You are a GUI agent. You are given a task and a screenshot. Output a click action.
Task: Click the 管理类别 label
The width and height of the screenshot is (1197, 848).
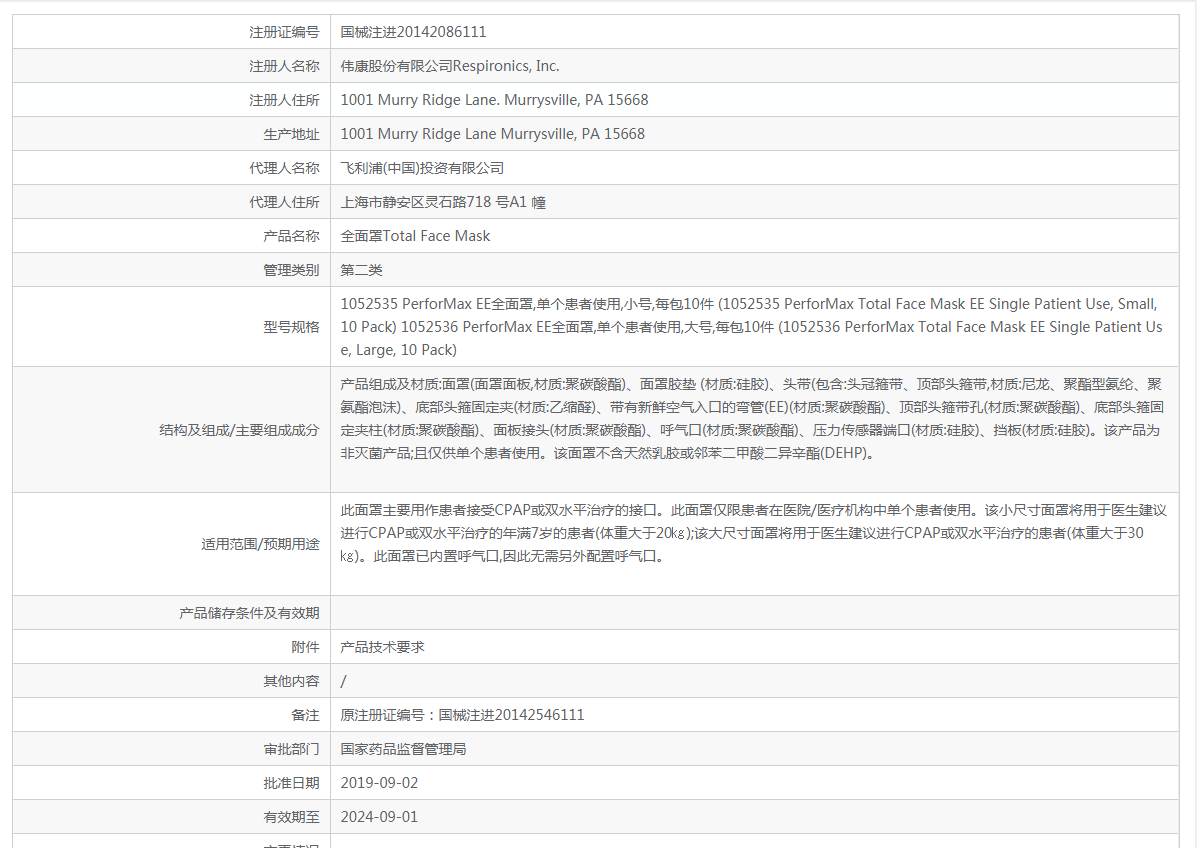pyautogui.click(x=292, y=270)
